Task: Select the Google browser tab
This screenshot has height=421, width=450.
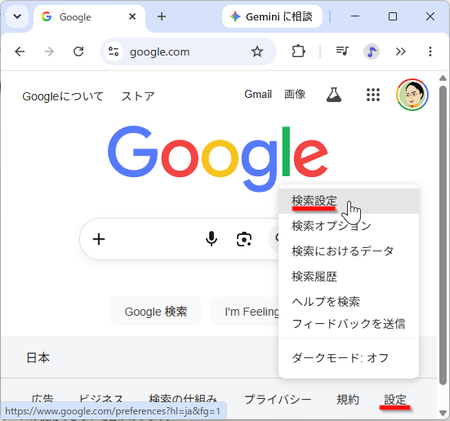Action: click(89, 17)
